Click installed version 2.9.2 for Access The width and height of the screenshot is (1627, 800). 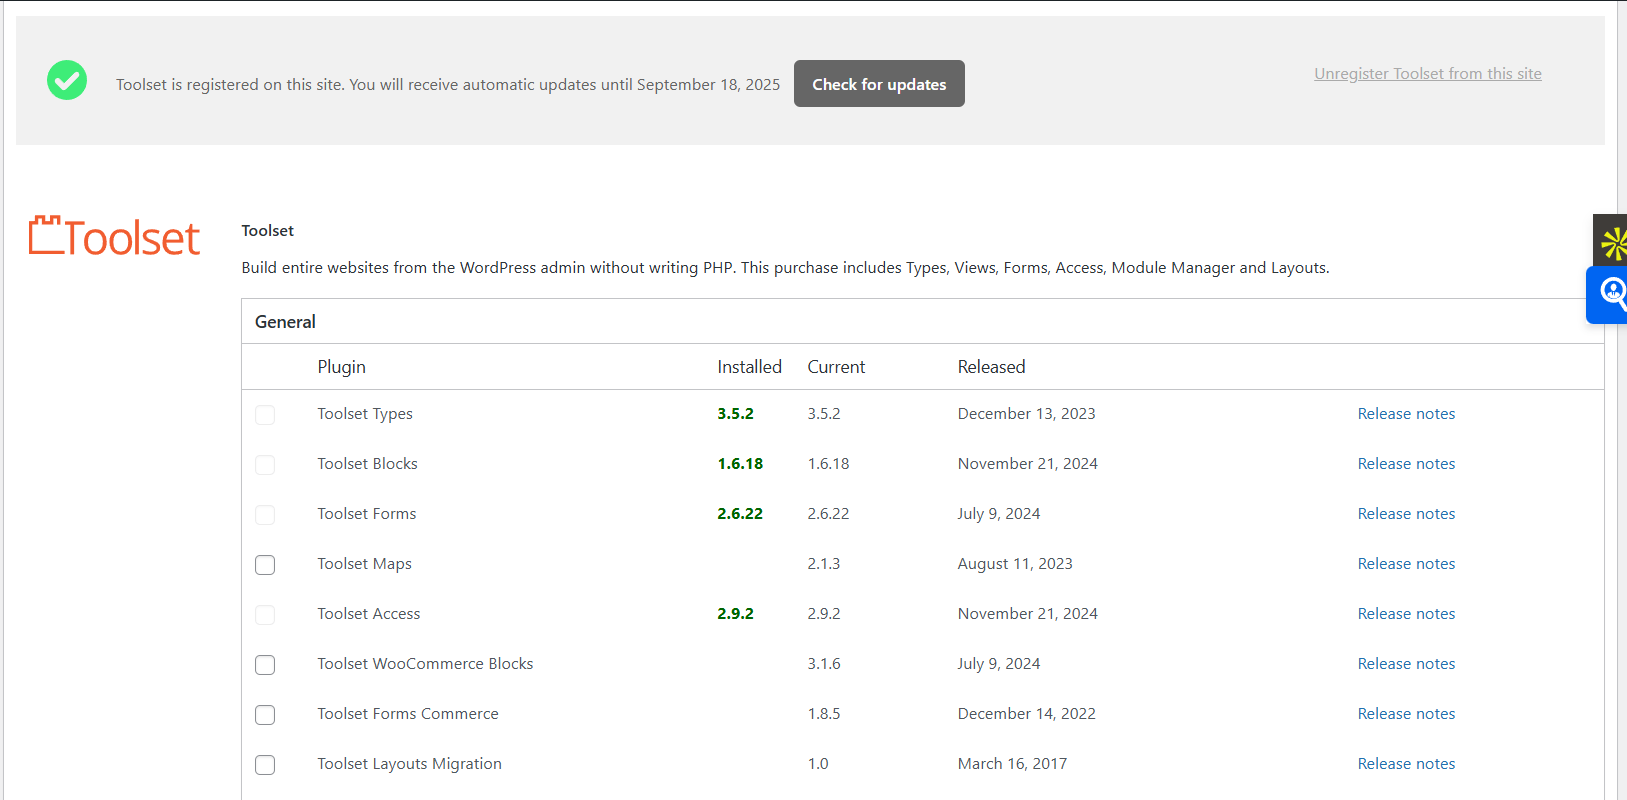[735, 614]
